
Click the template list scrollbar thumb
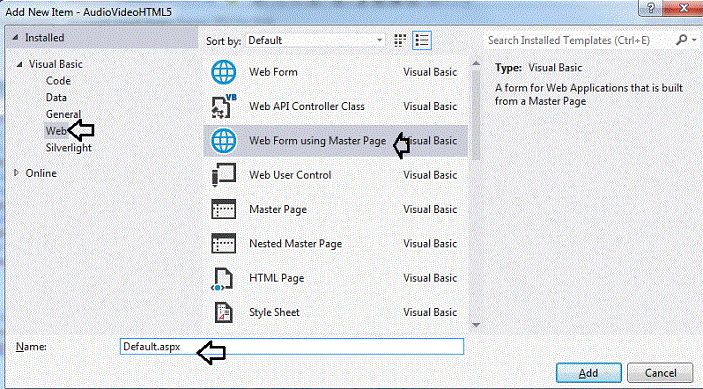[x=476, y=114]
